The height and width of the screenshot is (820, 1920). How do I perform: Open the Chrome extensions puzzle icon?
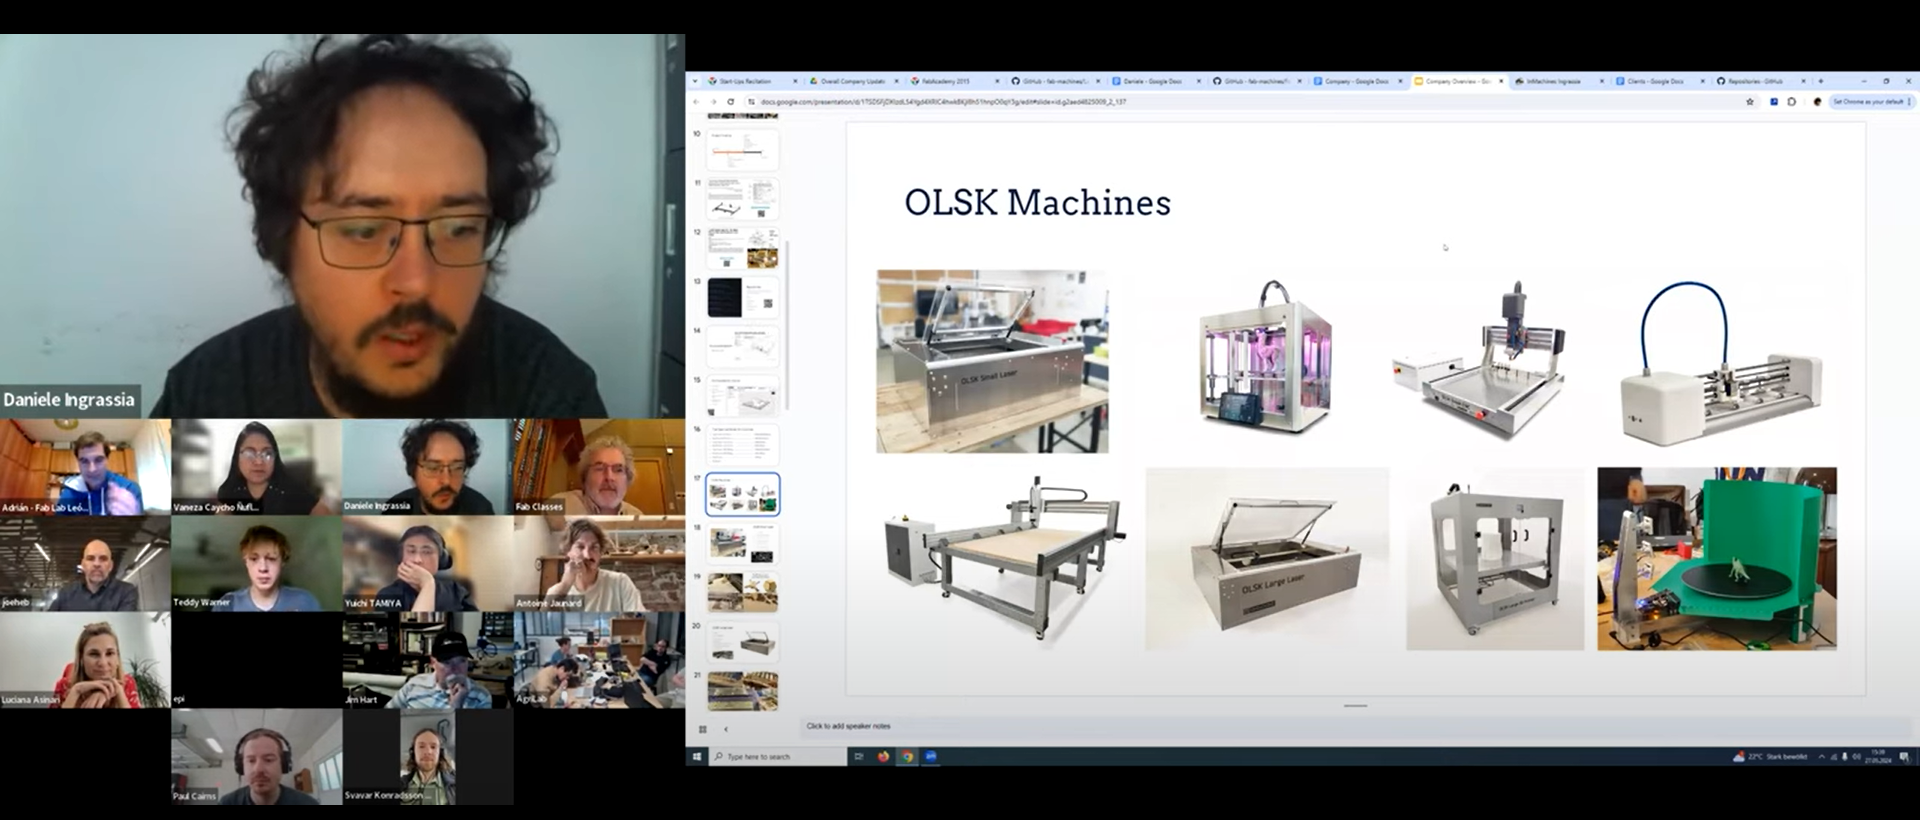tap(1792, 102)
